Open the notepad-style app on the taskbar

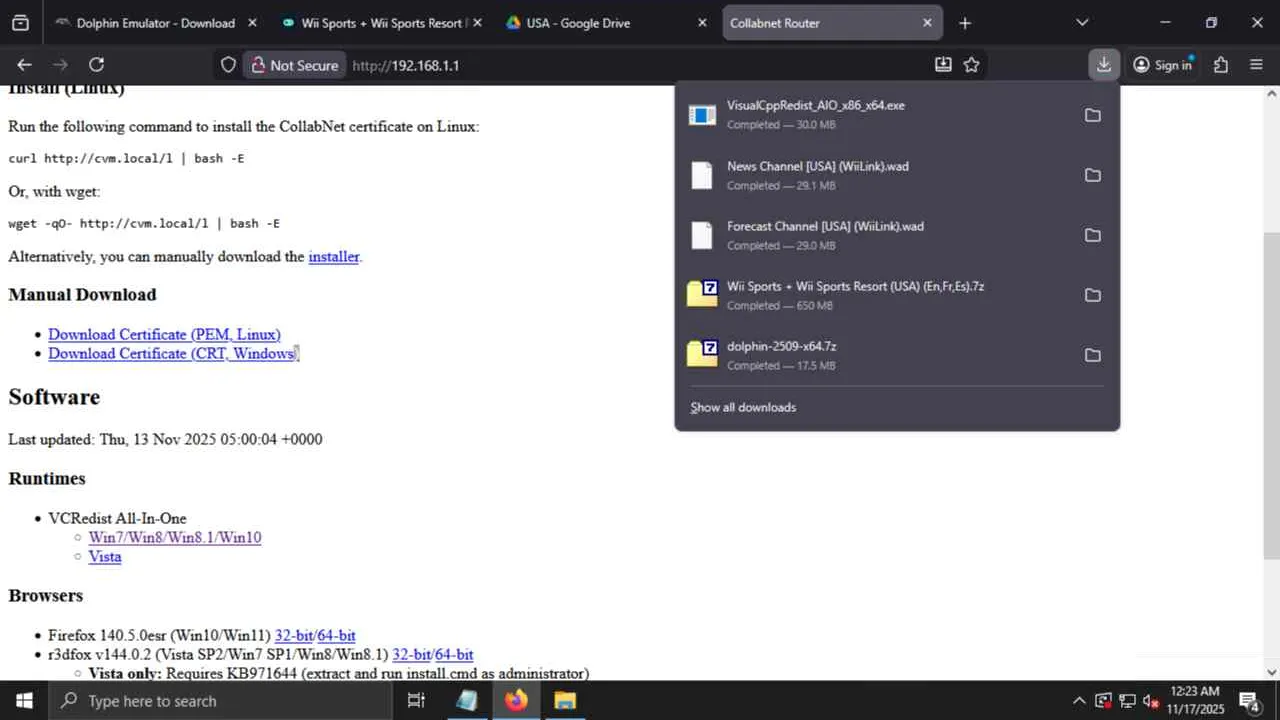click(x=467, y=701)
